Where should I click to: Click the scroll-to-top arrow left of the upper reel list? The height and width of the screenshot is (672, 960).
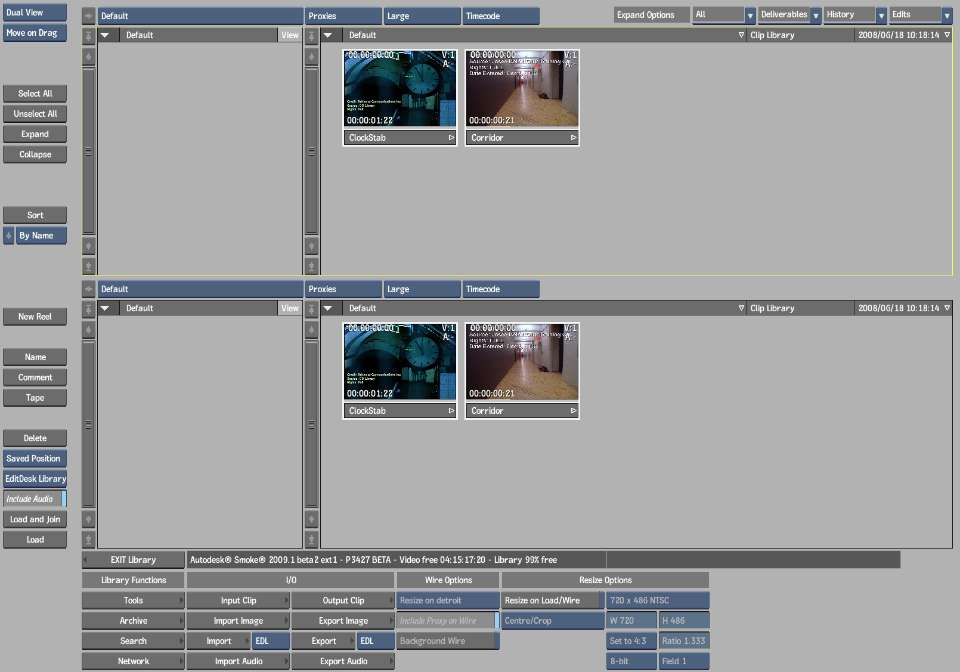88,35
